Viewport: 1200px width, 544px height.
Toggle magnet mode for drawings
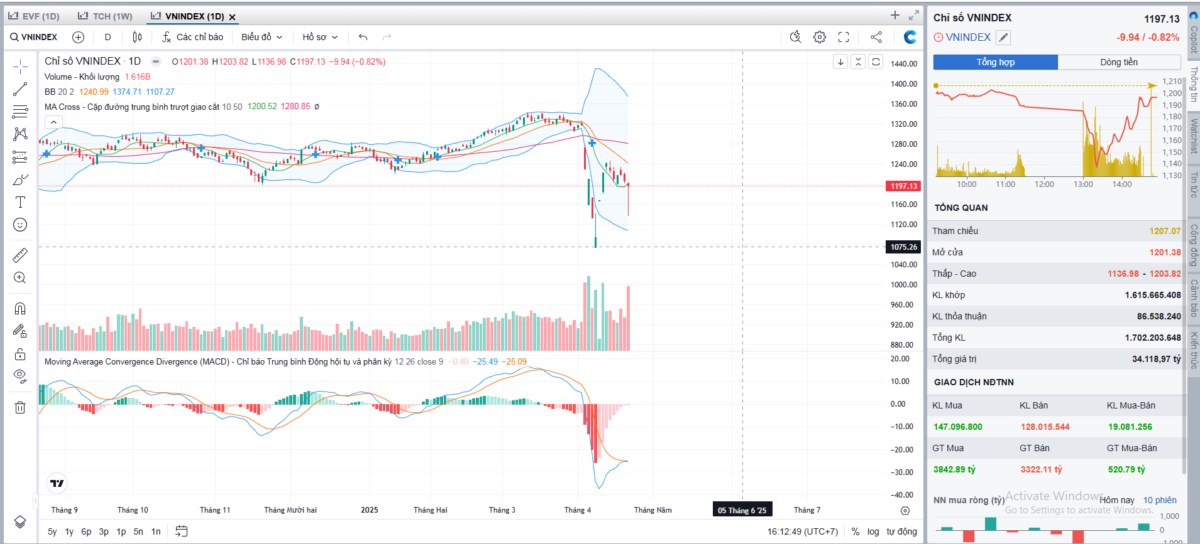[x=19, y=308]
